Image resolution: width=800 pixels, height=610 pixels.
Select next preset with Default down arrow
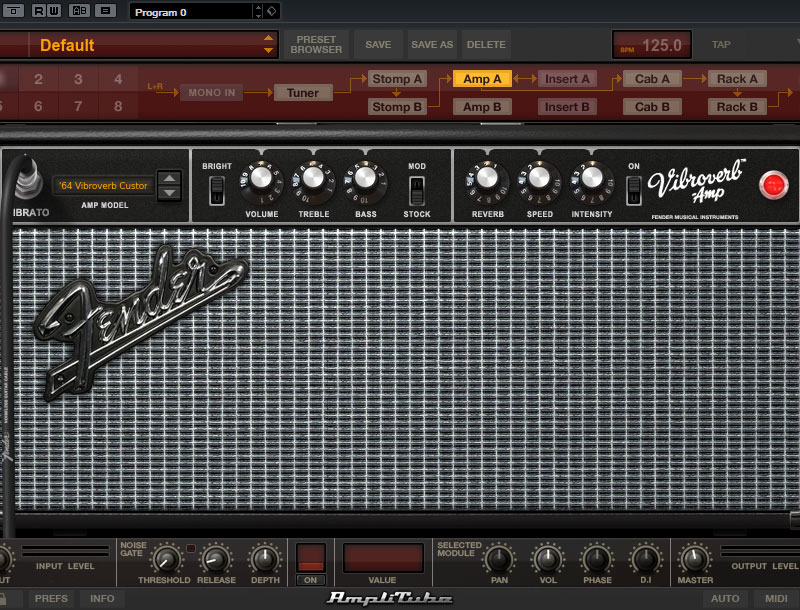[x=268, y=51]
